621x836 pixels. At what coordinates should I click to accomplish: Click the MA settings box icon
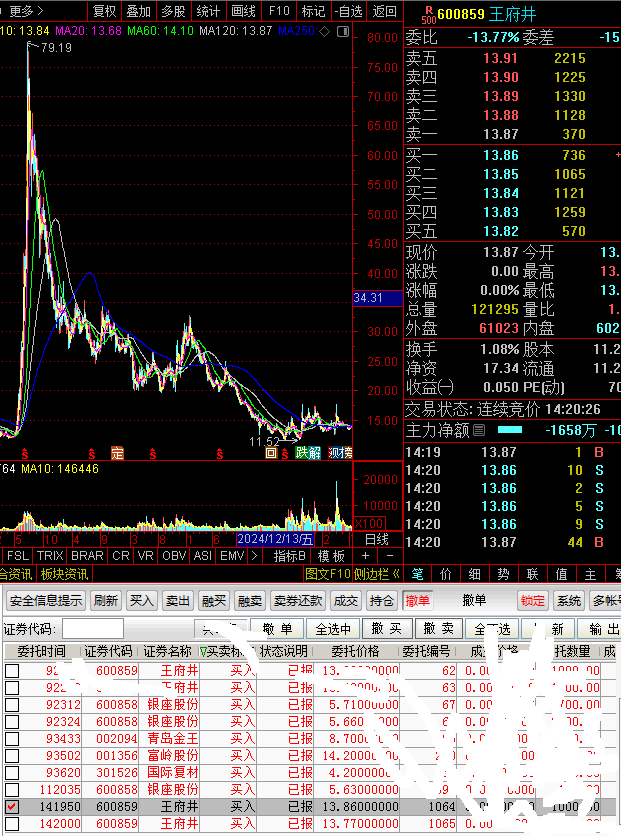343,31
